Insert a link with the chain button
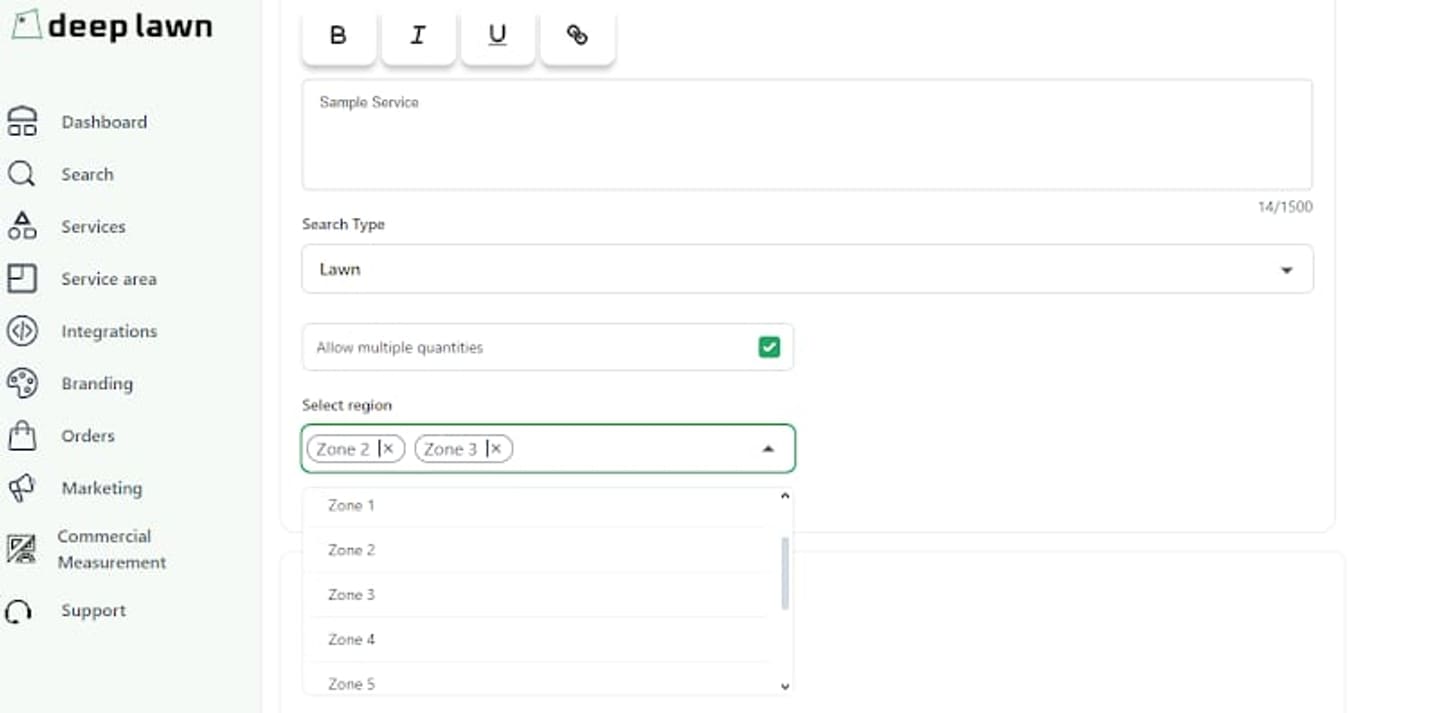The image size is (1440, 713). (x=577, y=36)
